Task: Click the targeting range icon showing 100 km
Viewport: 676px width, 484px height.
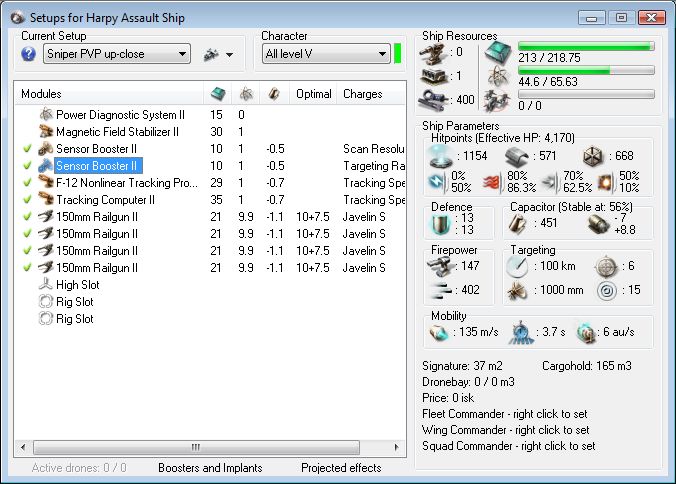Action: coord(517,267)
